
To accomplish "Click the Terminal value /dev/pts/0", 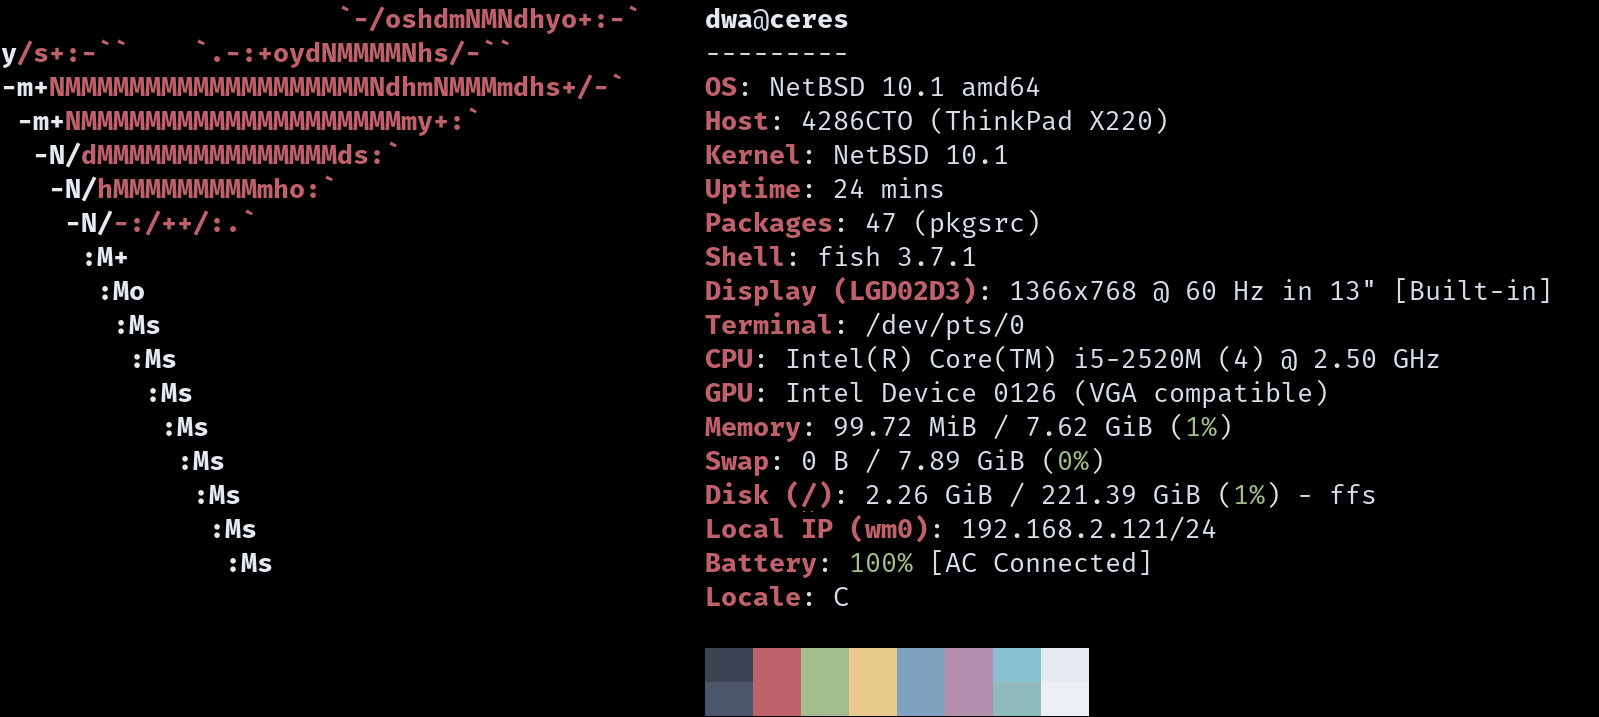I will (945, 326).
